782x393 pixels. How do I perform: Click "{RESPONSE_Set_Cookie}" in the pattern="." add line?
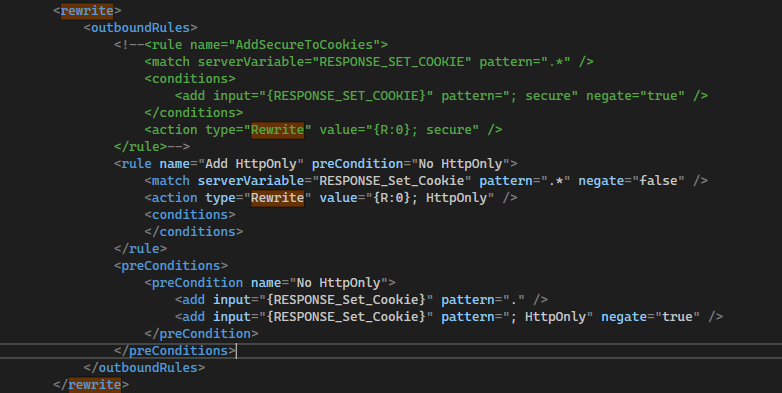click(x=346, y=300)
